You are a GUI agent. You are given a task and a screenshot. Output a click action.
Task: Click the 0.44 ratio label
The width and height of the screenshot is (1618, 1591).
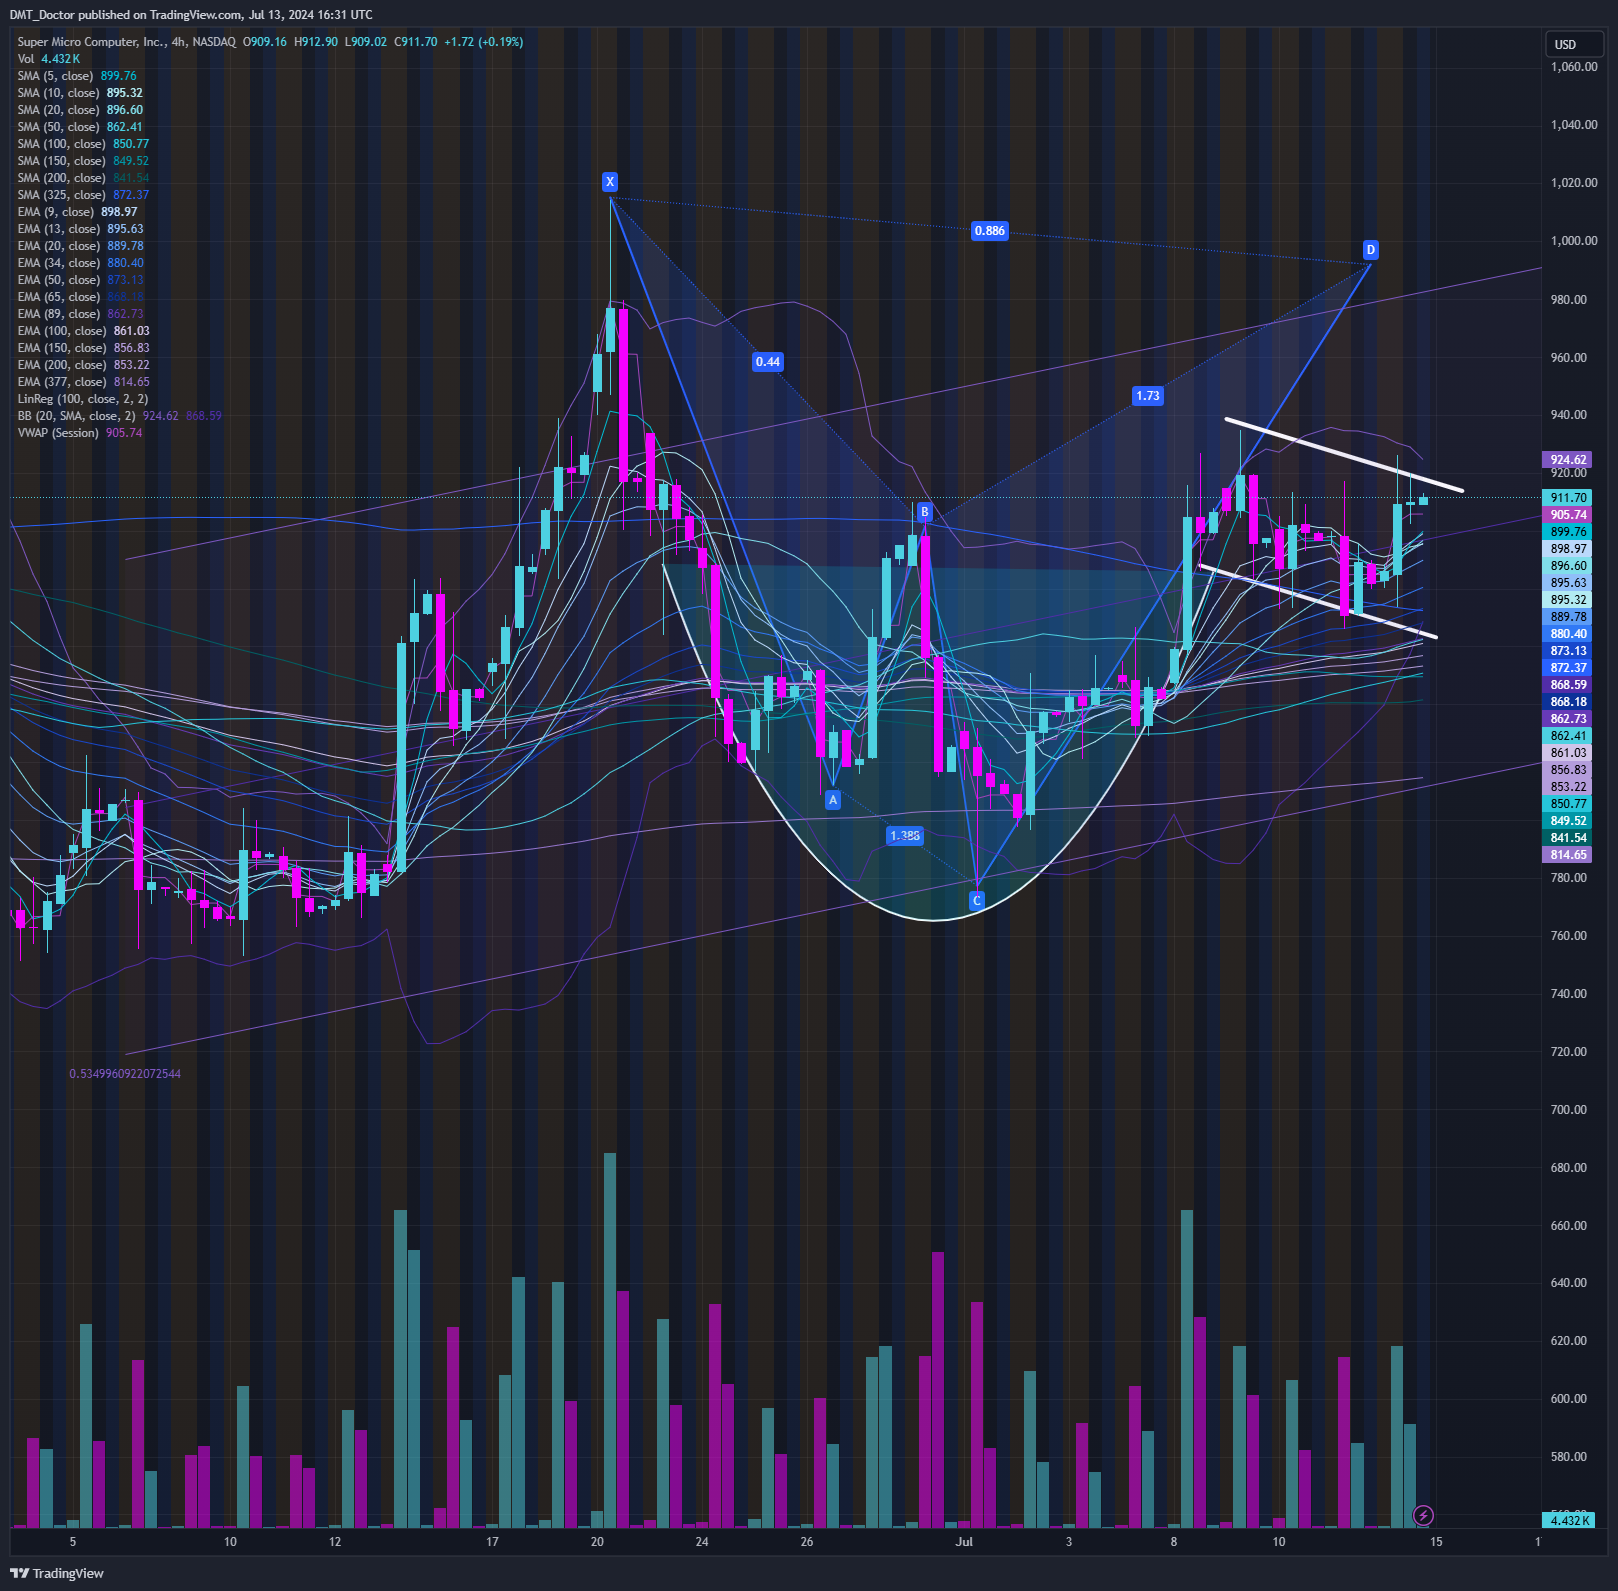(x=768, y=362)
